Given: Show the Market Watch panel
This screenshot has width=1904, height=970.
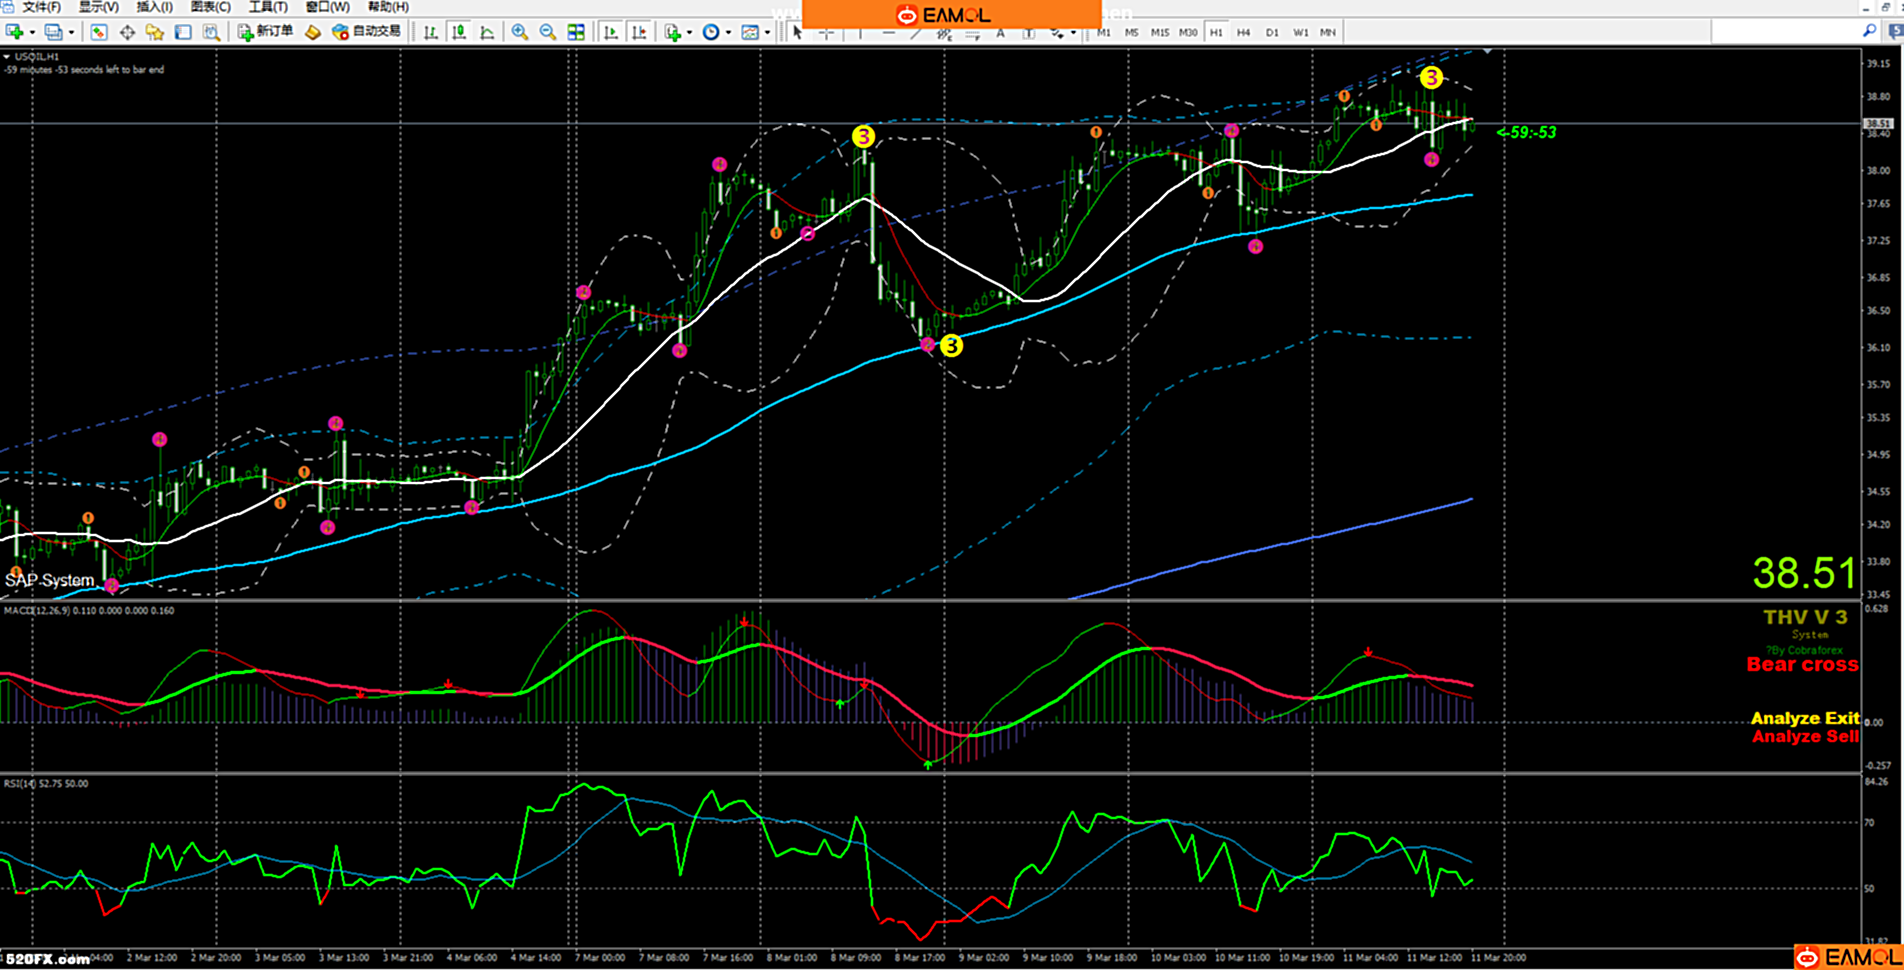Looking at the screenshot, I should click(x=99, y=32).
